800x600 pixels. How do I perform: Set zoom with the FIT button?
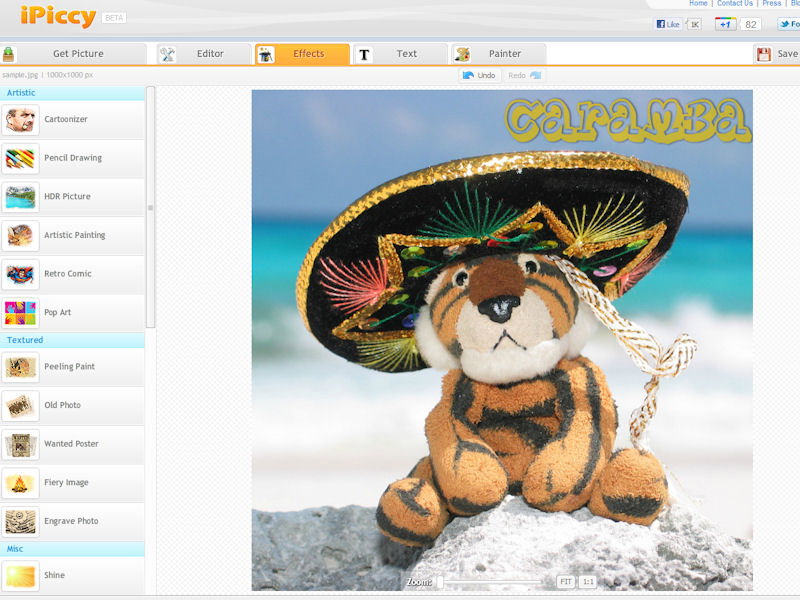coord(566,581)
